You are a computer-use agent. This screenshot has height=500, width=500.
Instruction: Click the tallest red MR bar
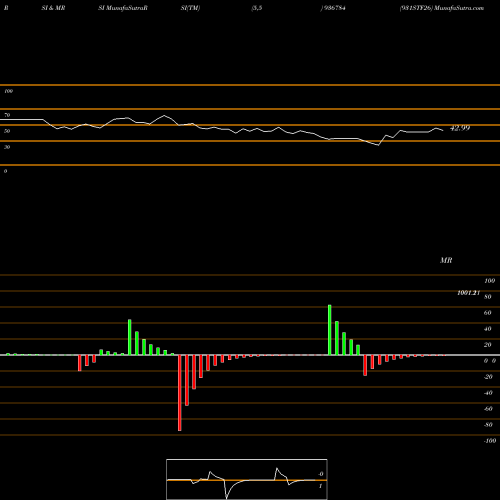(180, 393)
